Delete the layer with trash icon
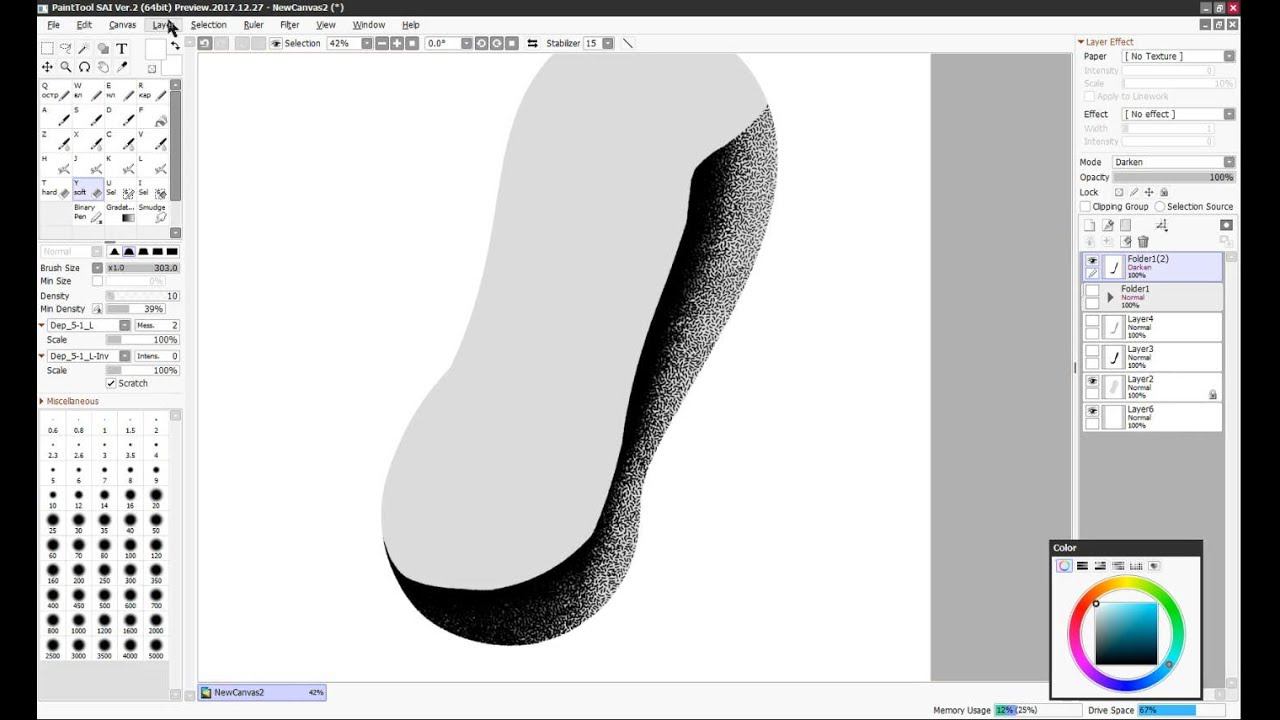This screenshot has height=720, width=1280. coord(1143,241)
